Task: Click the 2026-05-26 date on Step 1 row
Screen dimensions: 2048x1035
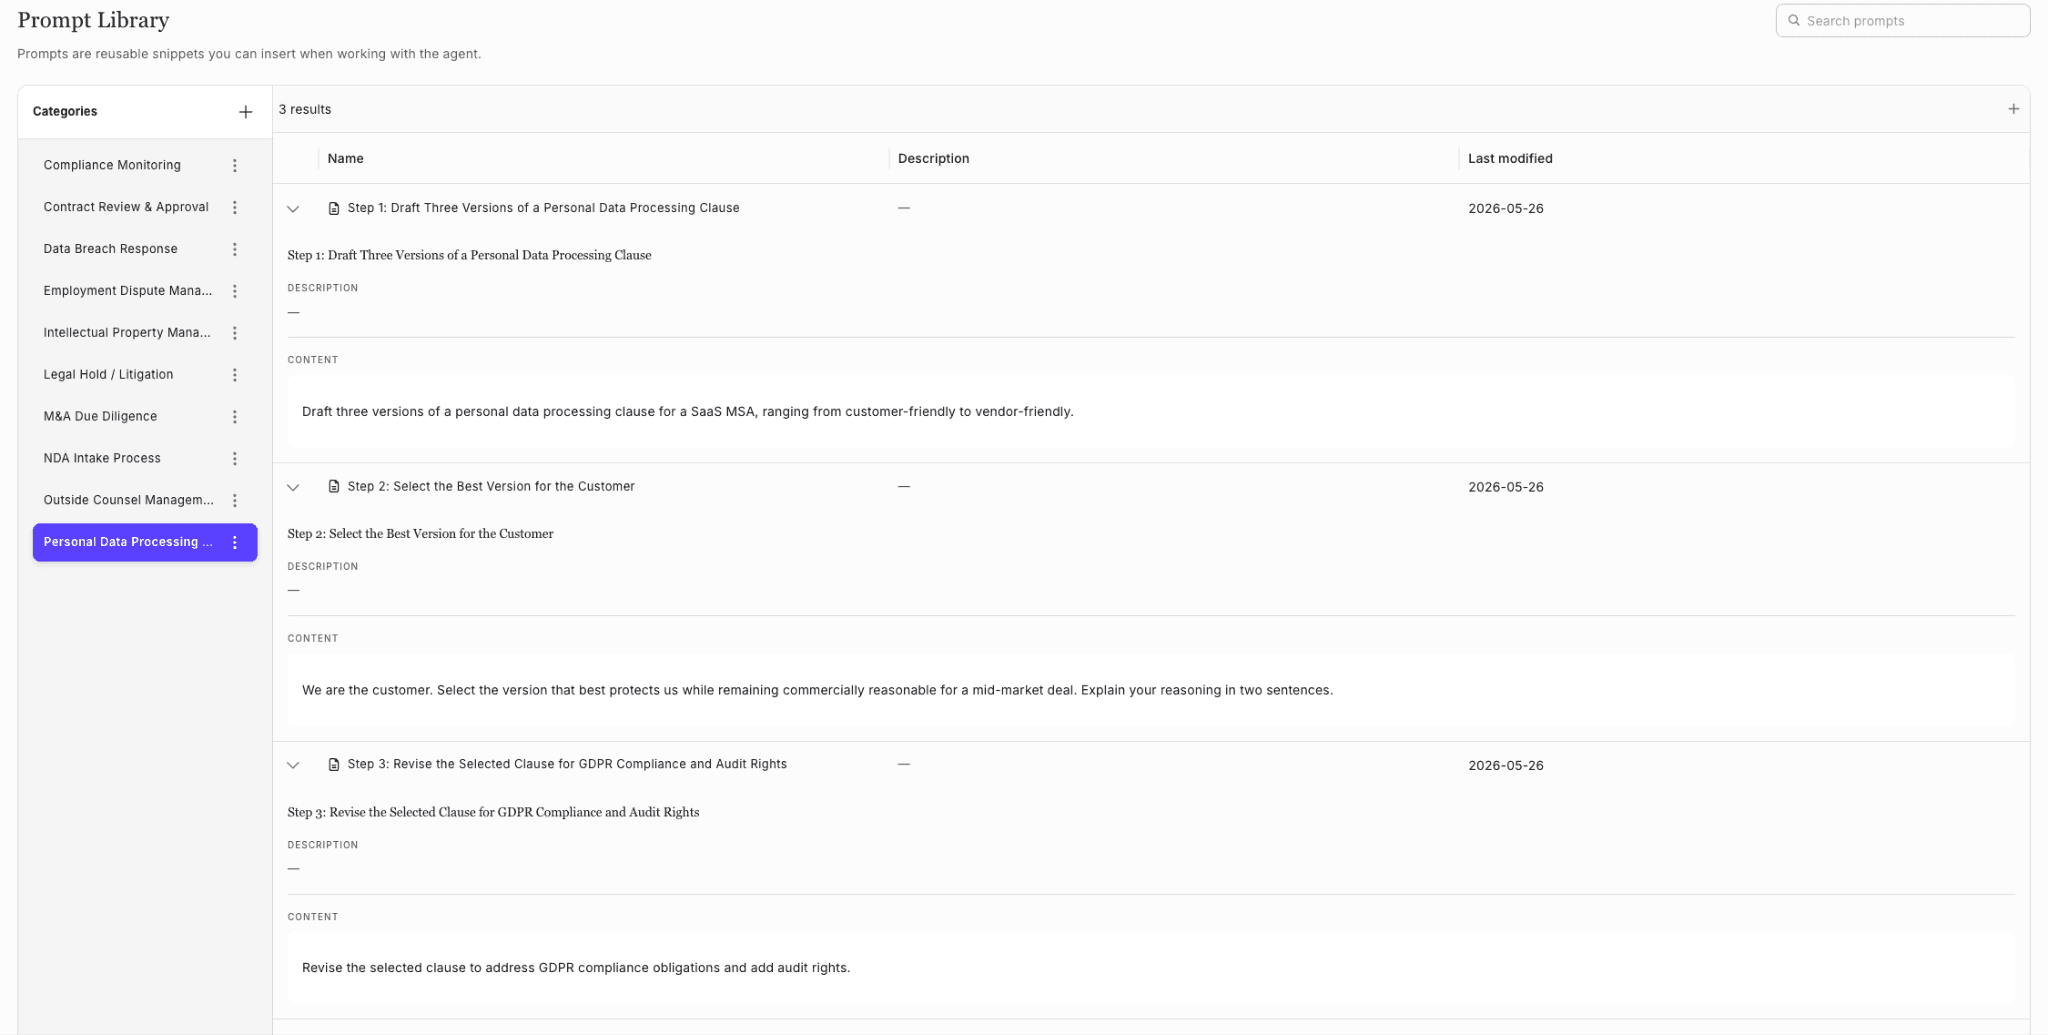Action: click(x=1505, y=209)
